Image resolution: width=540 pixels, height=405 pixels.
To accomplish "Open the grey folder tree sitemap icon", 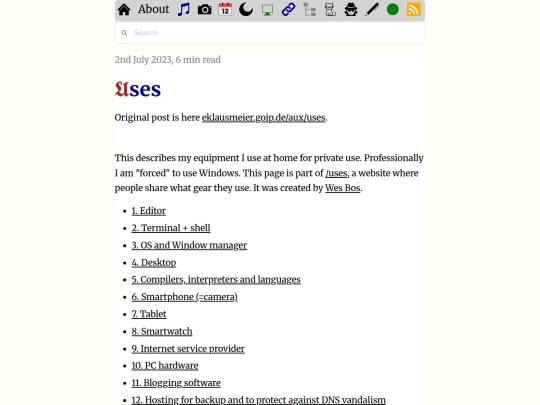I will tap(310, 10).
